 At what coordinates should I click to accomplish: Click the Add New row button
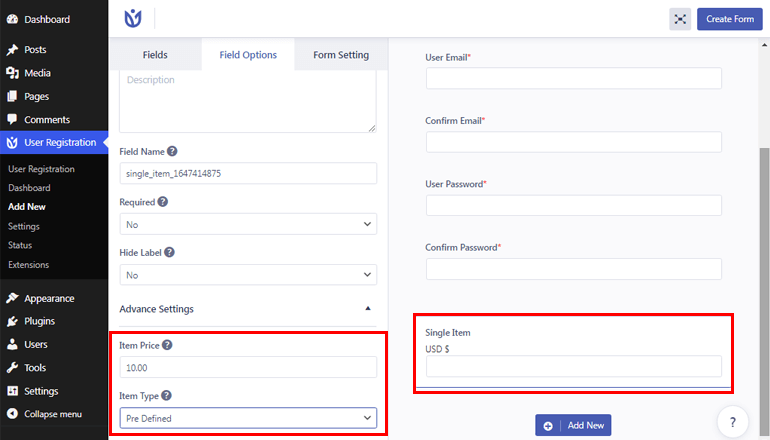click(x=573, y=425)
